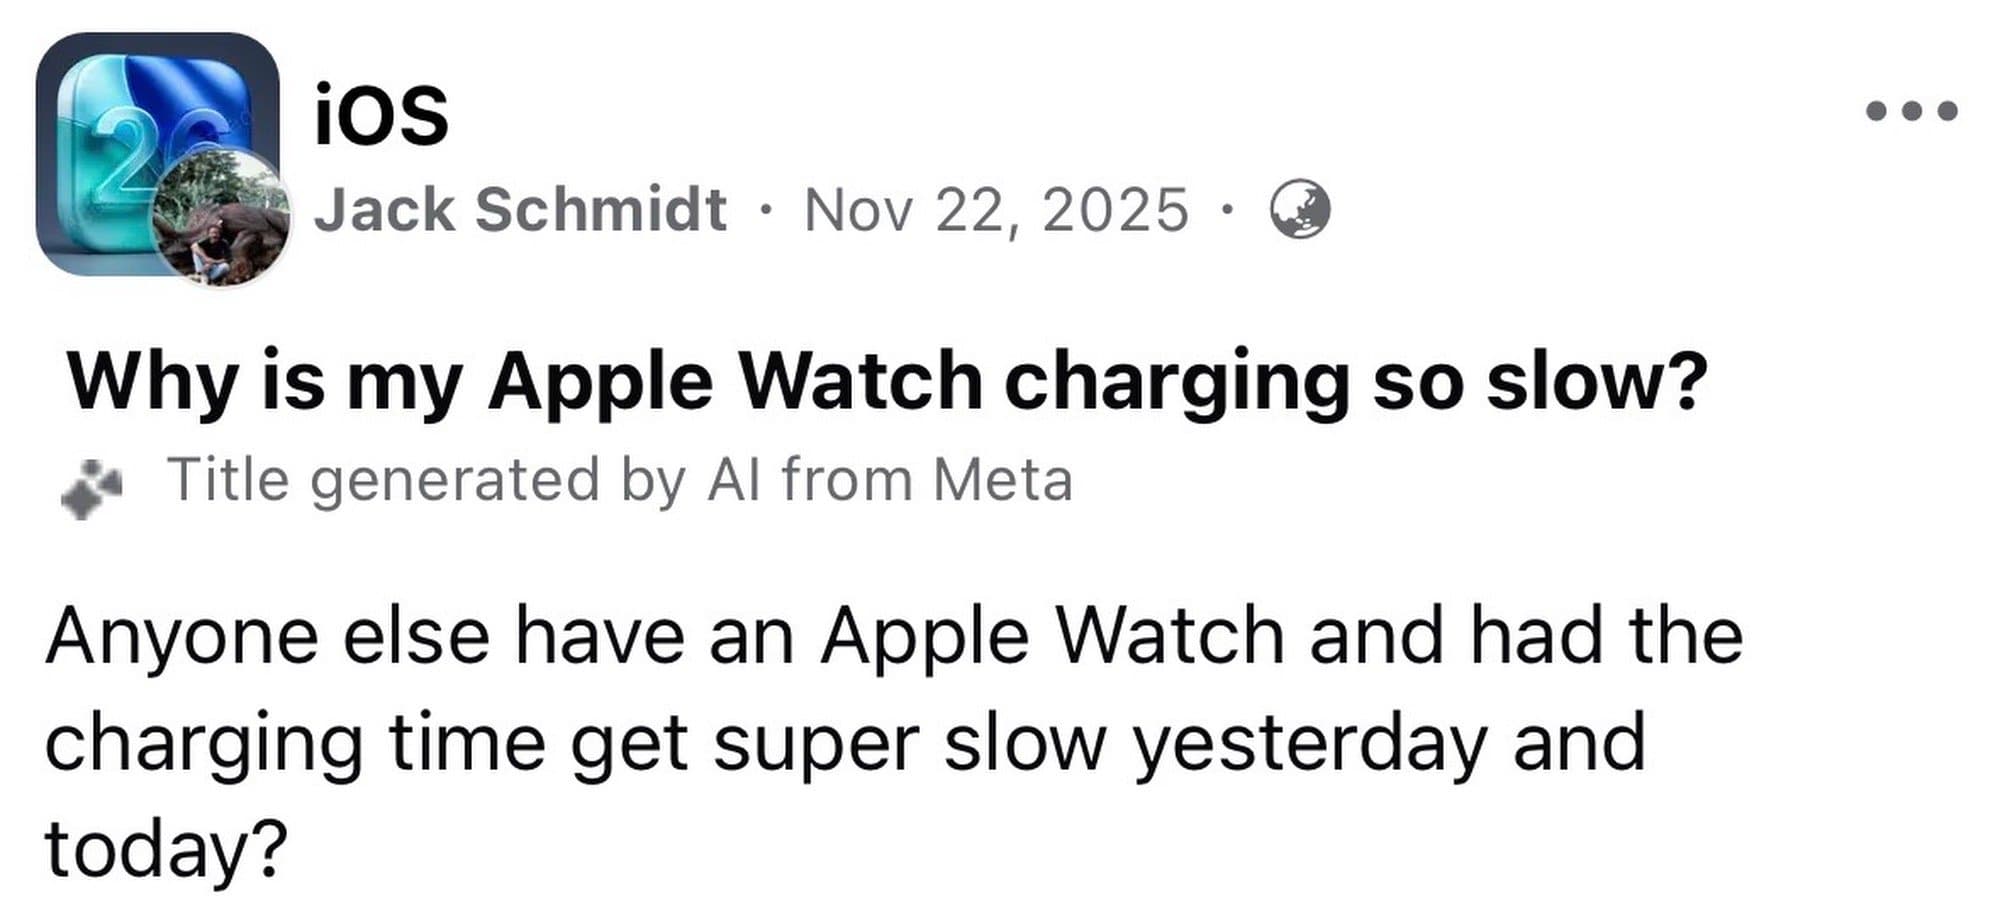This screenshot has width=2000, height=912.
Task: Click the Nov 22, 2025 timestamp
Action: coord(996,210)
